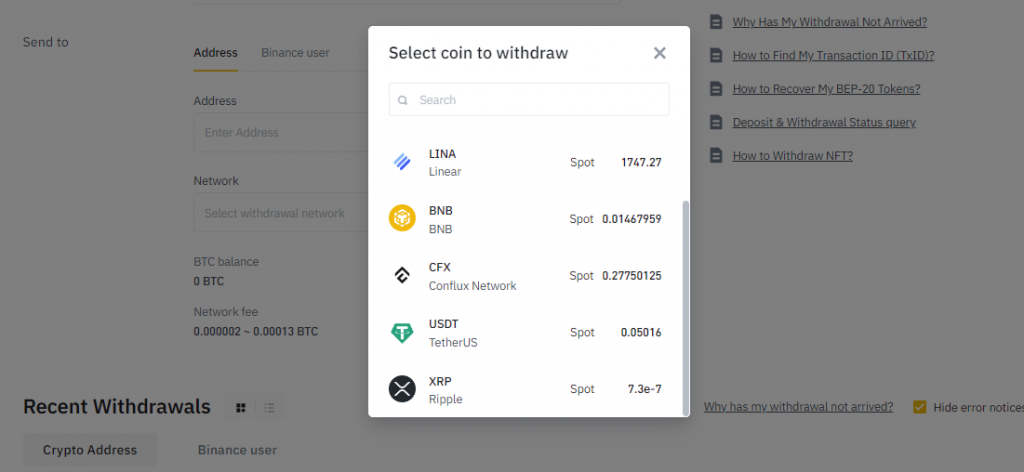Click the coin search input field

540,100
